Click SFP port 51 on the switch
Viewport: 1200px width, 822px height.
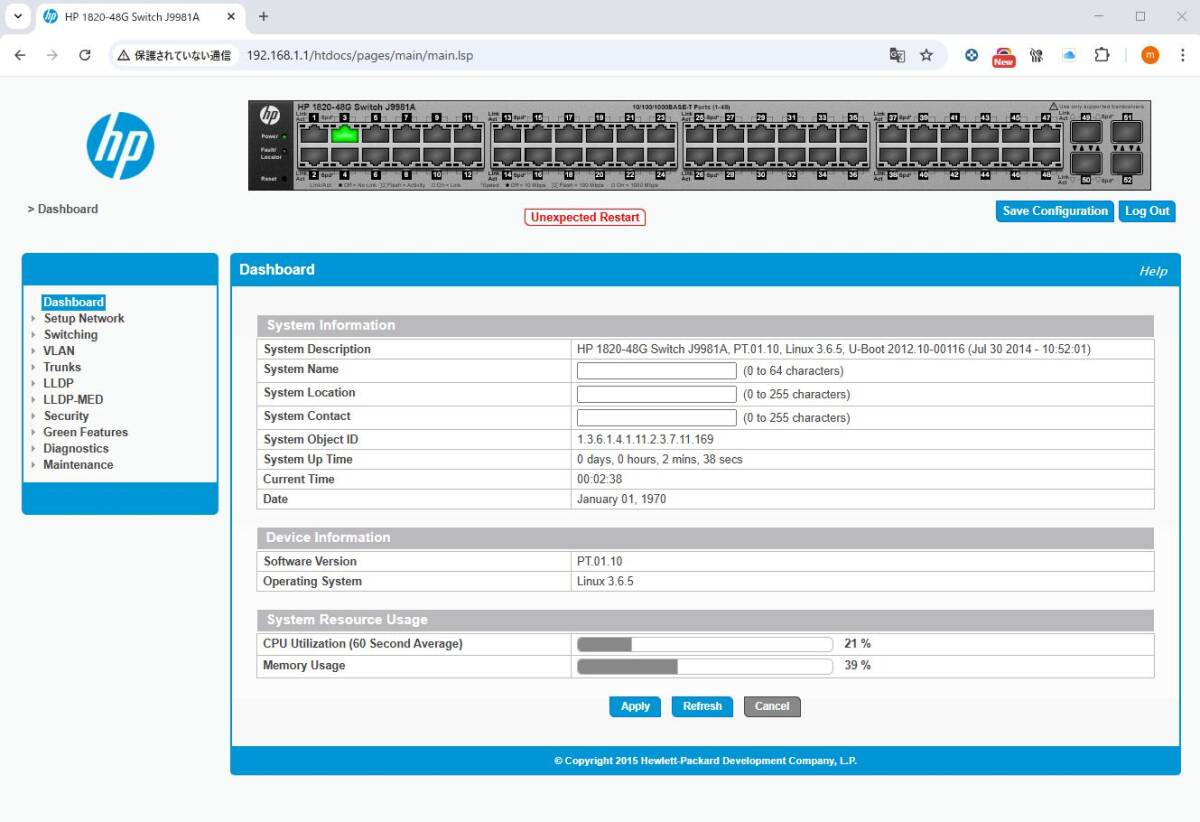1127,132
